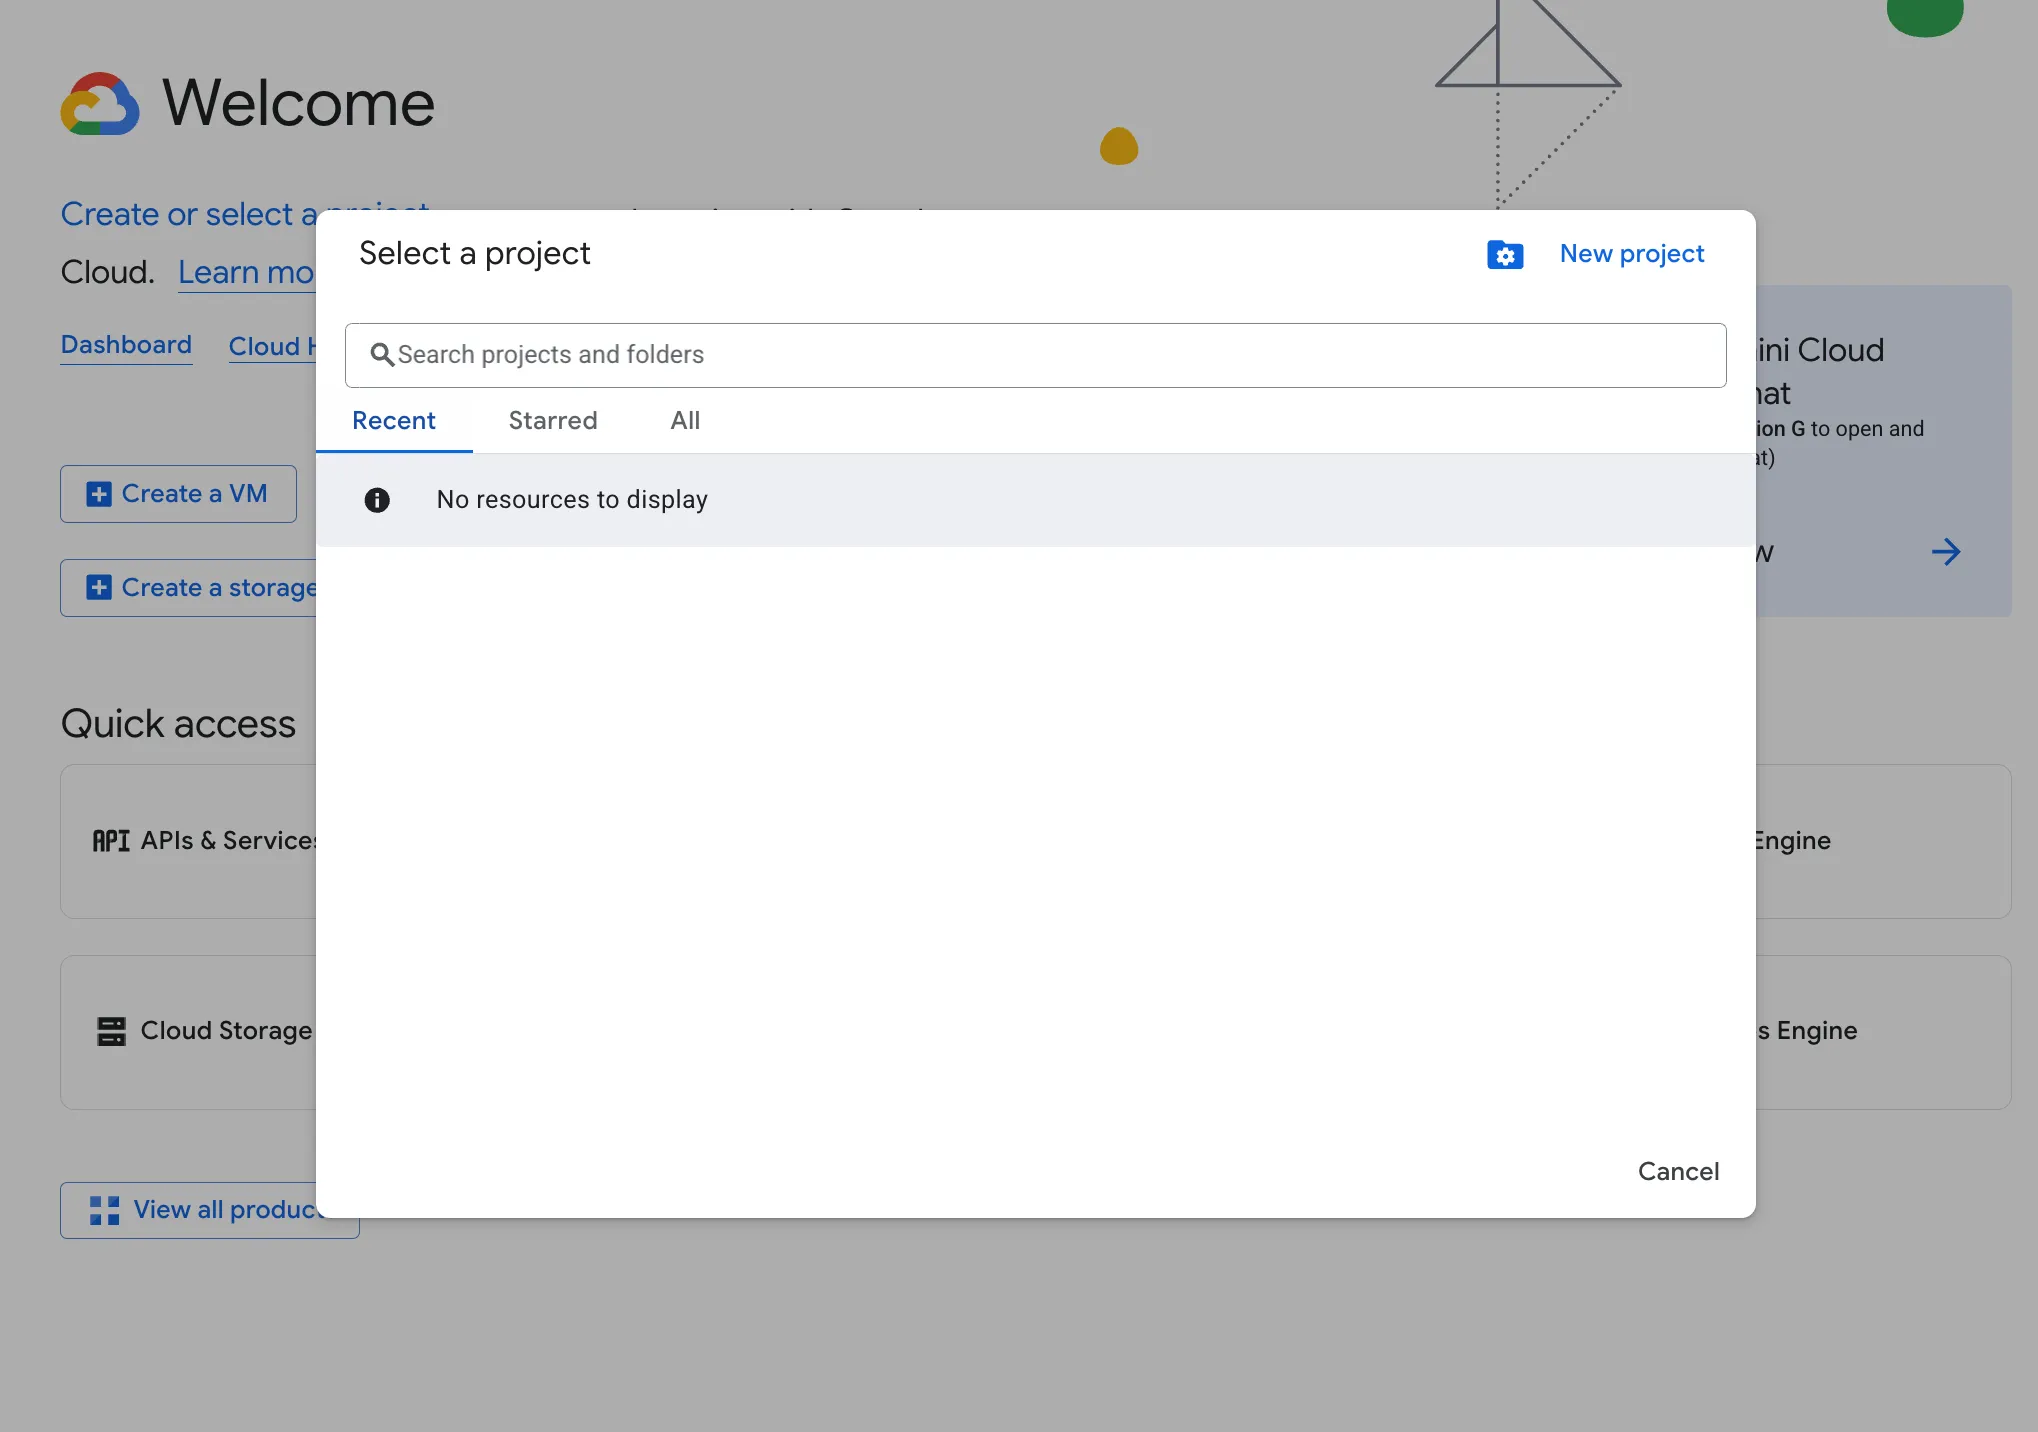Click the Create a VM button
The height and width of the screenshot is (1432, 2038).
178,493
